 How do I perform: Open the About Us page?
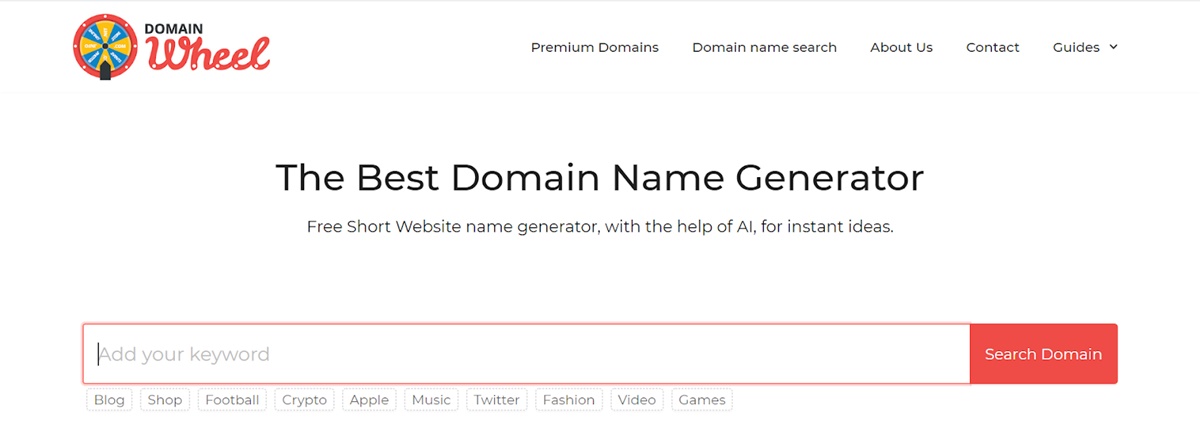pyautogui.click(x=901, y=47)
